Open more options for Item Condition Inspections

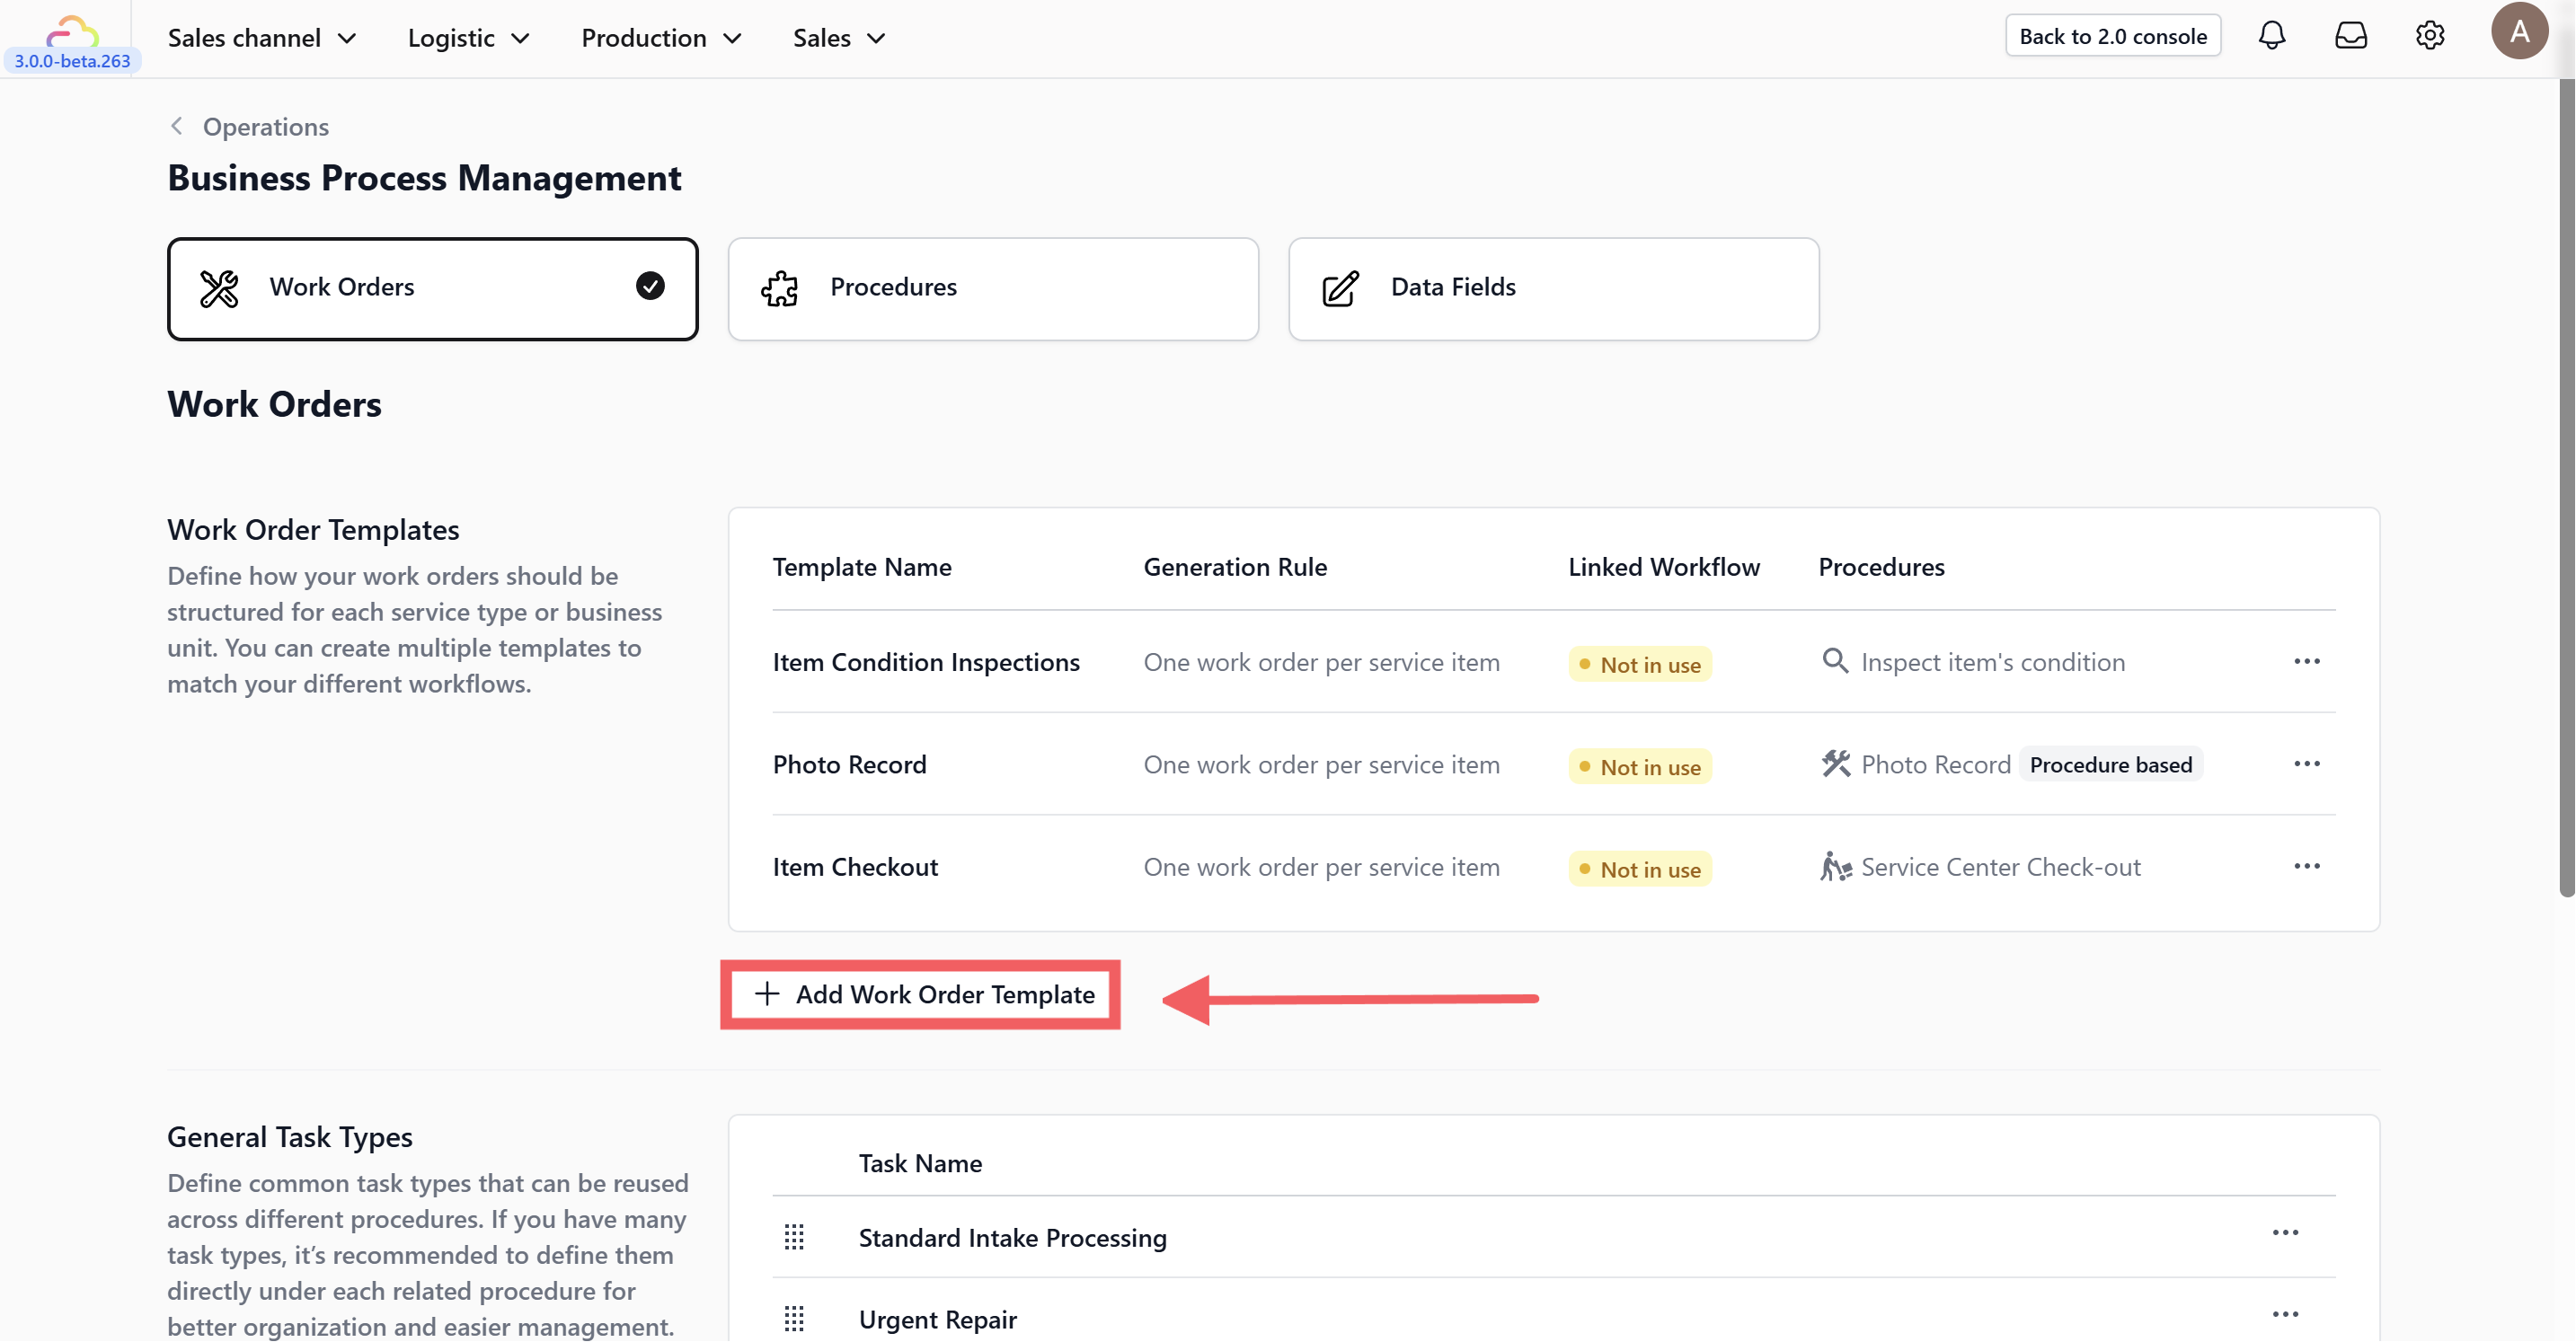click(x=2306, y=662)
